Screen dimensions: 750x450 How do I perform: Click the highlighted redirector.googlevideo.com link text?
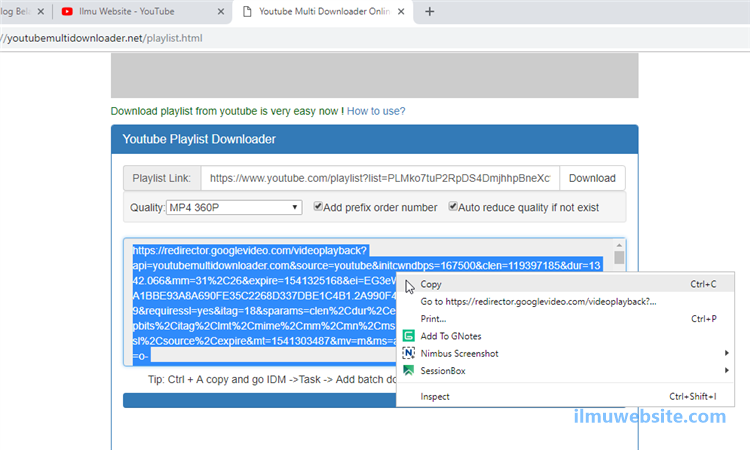pos(250,251)
